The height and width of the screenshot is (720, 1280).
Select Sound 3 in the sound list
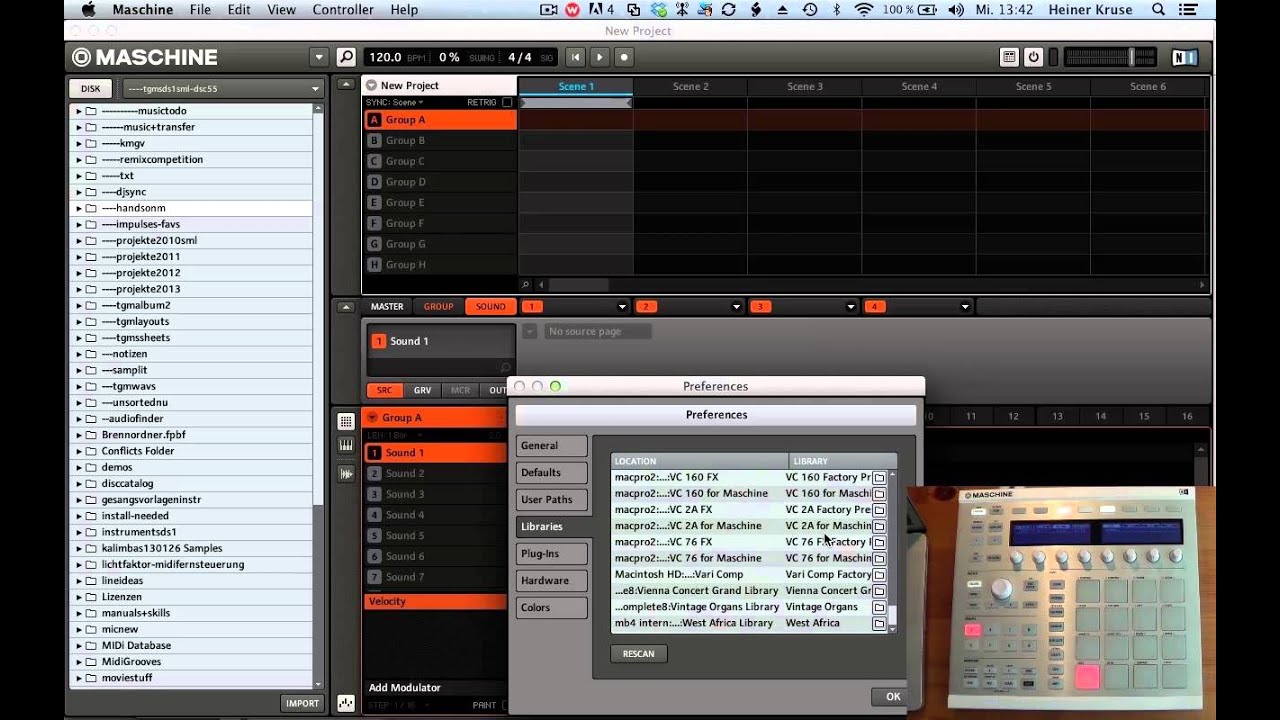(436, 494)
